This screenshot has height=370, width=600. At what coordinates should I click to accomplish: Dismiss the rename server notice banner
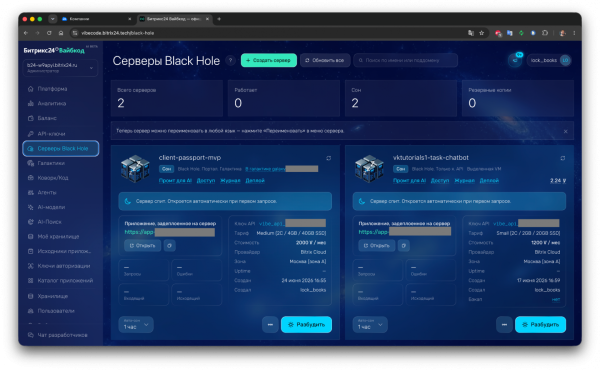566,131
